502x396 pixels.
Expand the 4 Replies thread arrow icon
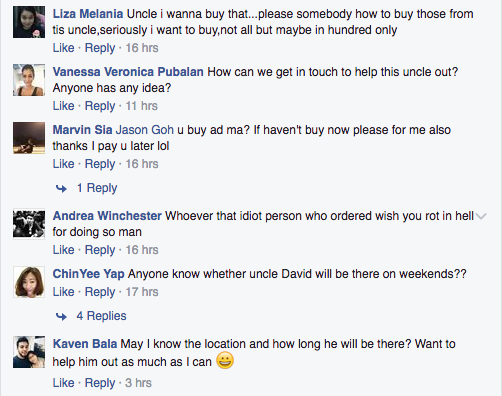click(x=61, y=316)
